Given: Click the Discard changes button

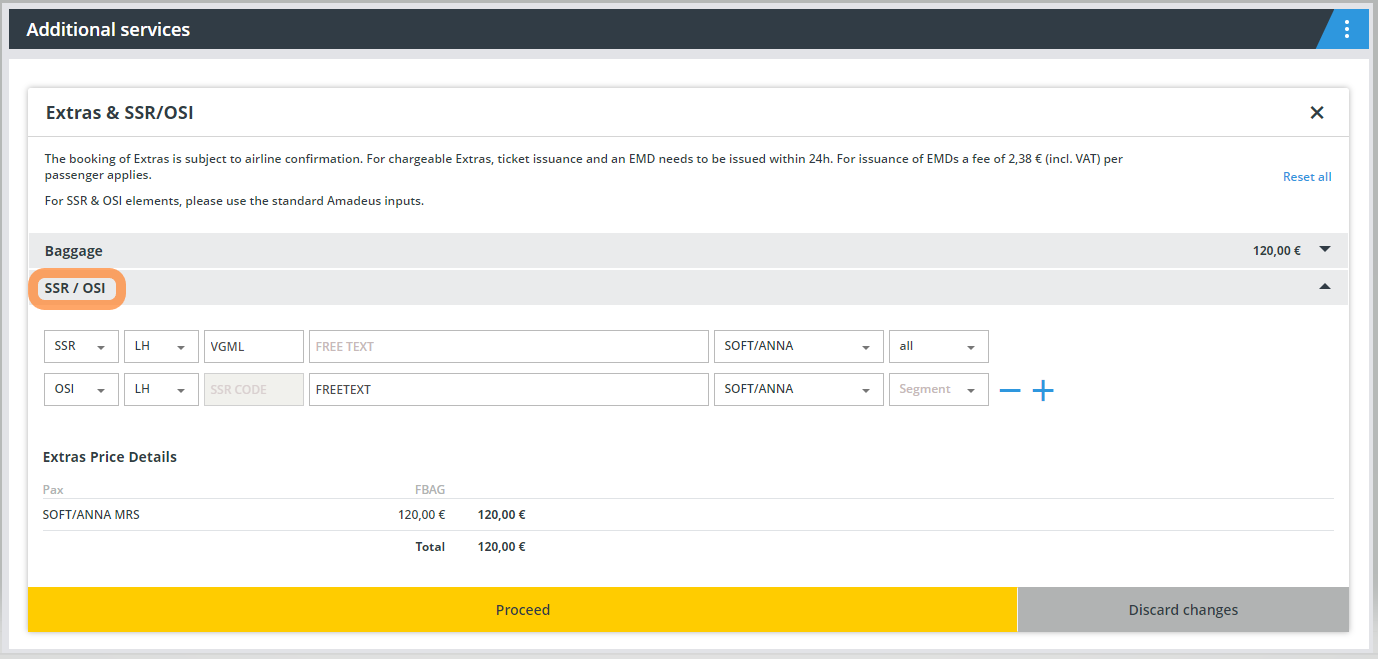Looking at the screenshot, I should click(x=1183, y=610).
